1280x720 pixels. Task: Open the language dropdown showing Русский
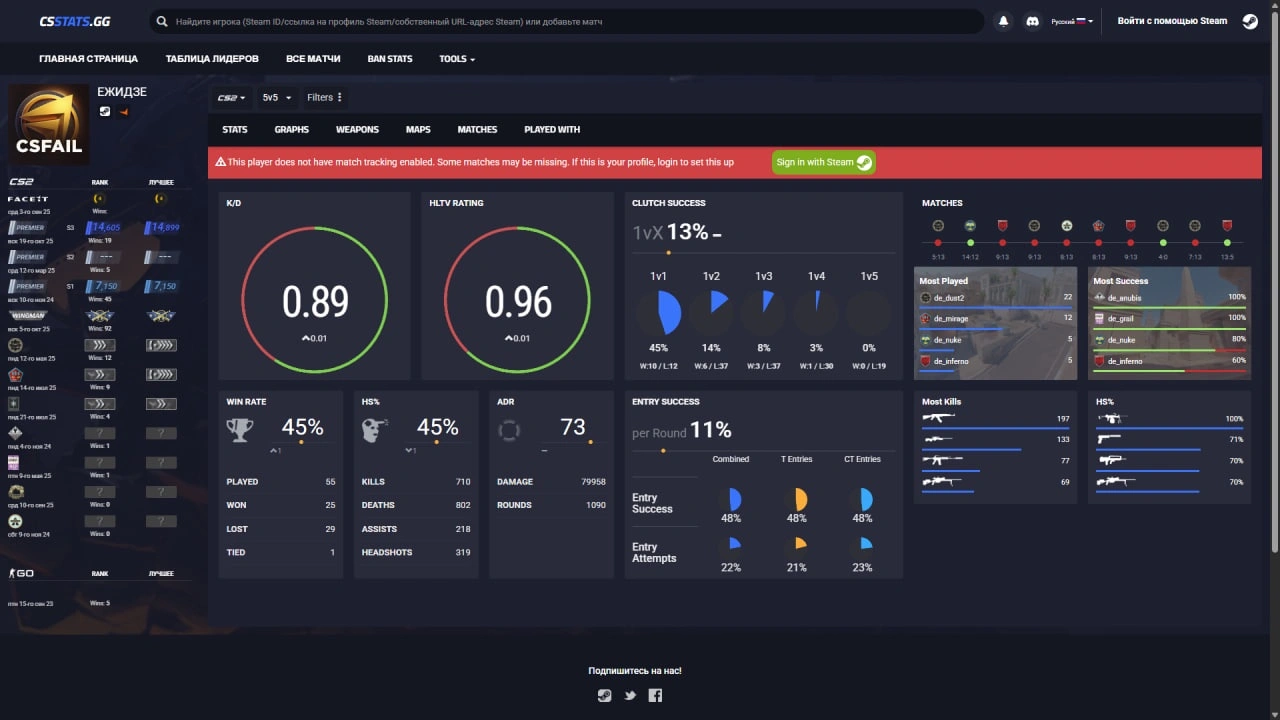coord(1072,21)
